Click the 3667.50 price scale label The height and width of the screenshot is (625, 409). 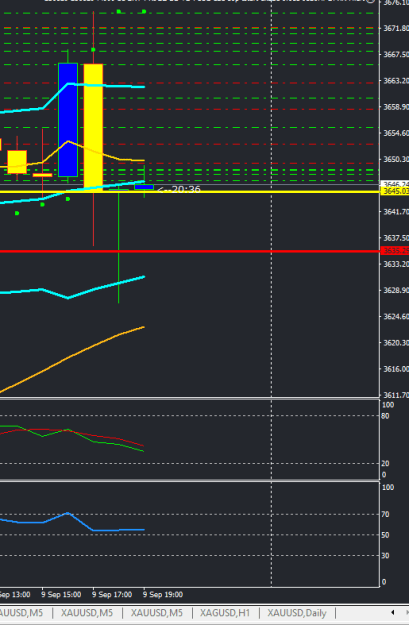coord(395,55)
